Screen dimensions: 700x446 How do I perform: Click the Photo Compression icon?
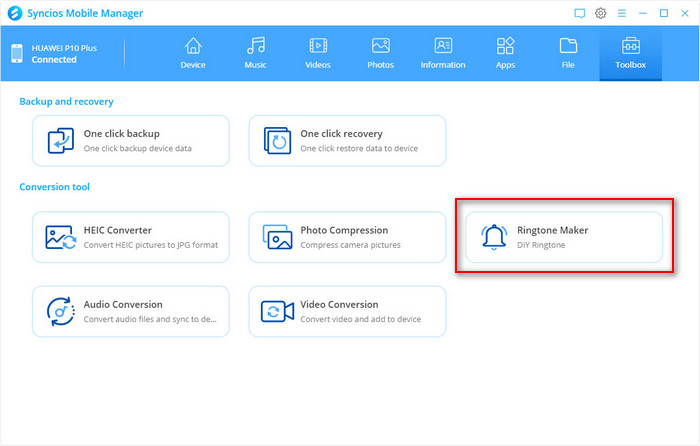pyautogui.click(x=277, y=237)
